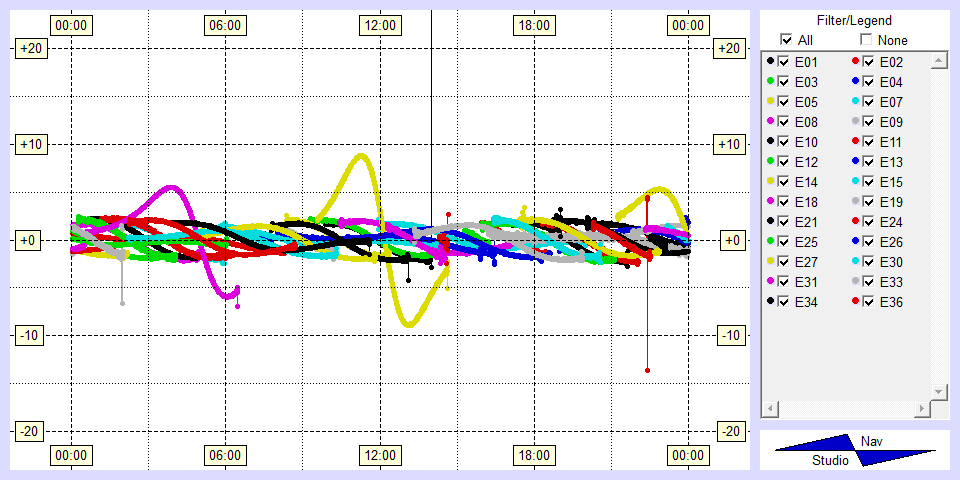Click the legend scroll down arrow
960x480 pixels.
click(x=938, y=391)
